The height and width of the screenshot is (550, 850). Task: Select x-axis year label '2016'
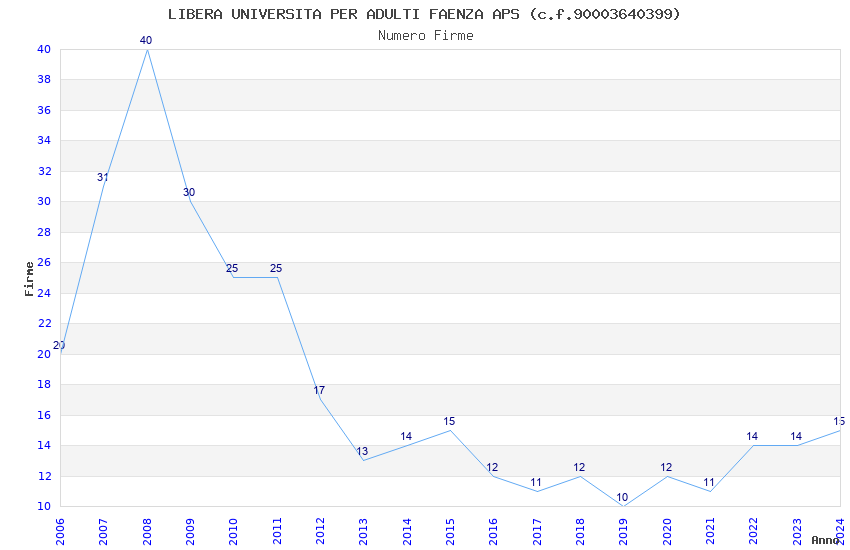pos(493,531)
